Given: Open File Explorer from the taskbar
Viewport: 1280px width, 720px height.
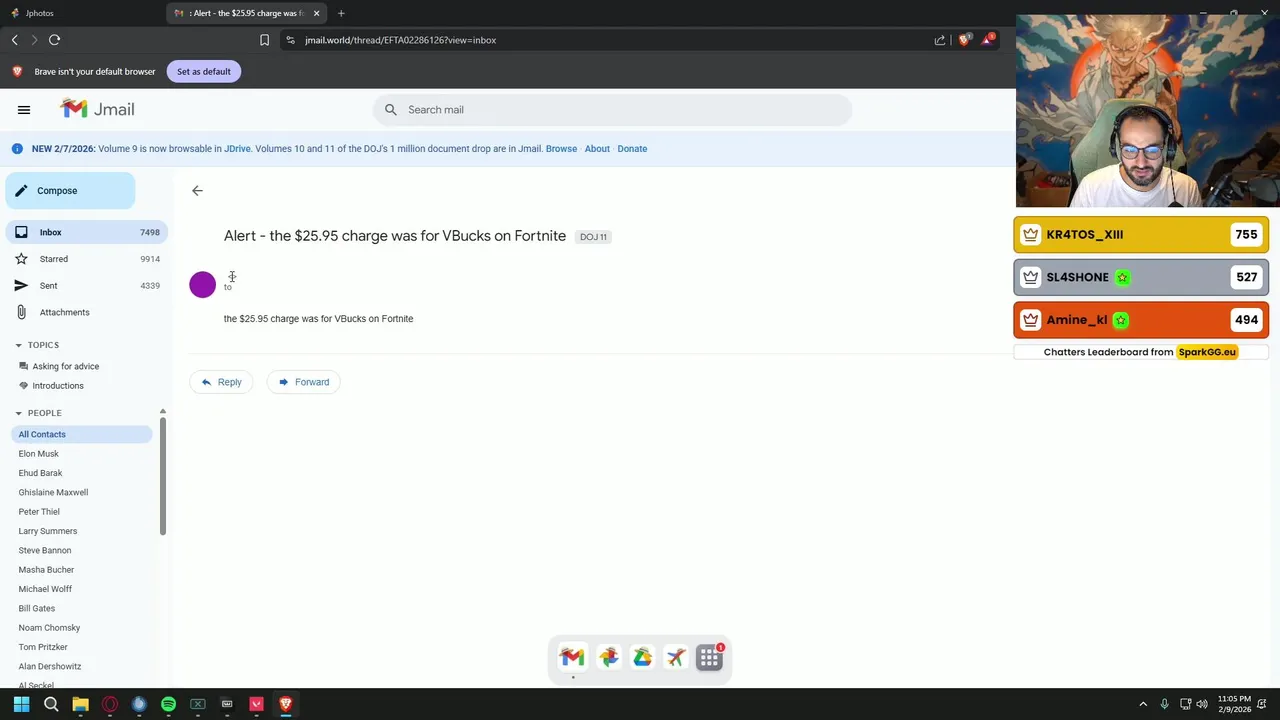Looking at the screenshot, I should (x=80, y=704).
